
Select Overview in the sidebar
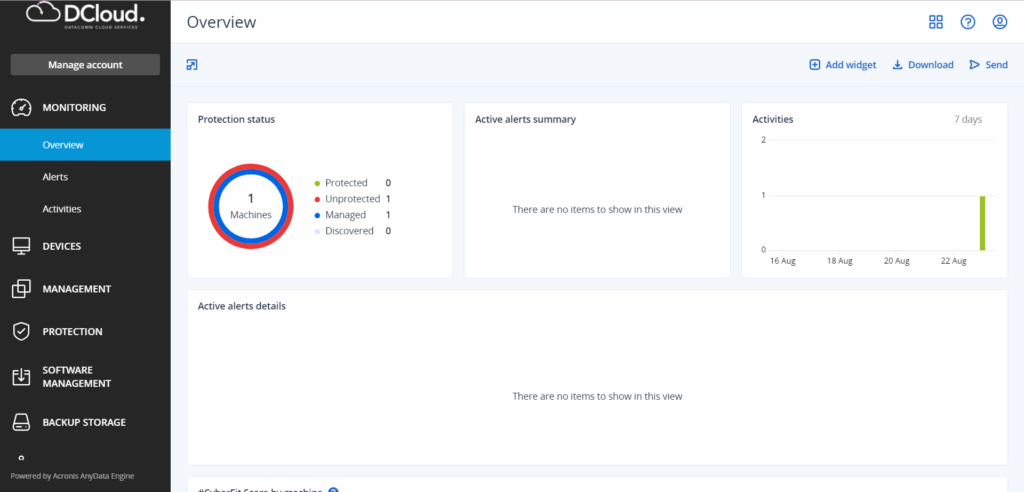63,145
